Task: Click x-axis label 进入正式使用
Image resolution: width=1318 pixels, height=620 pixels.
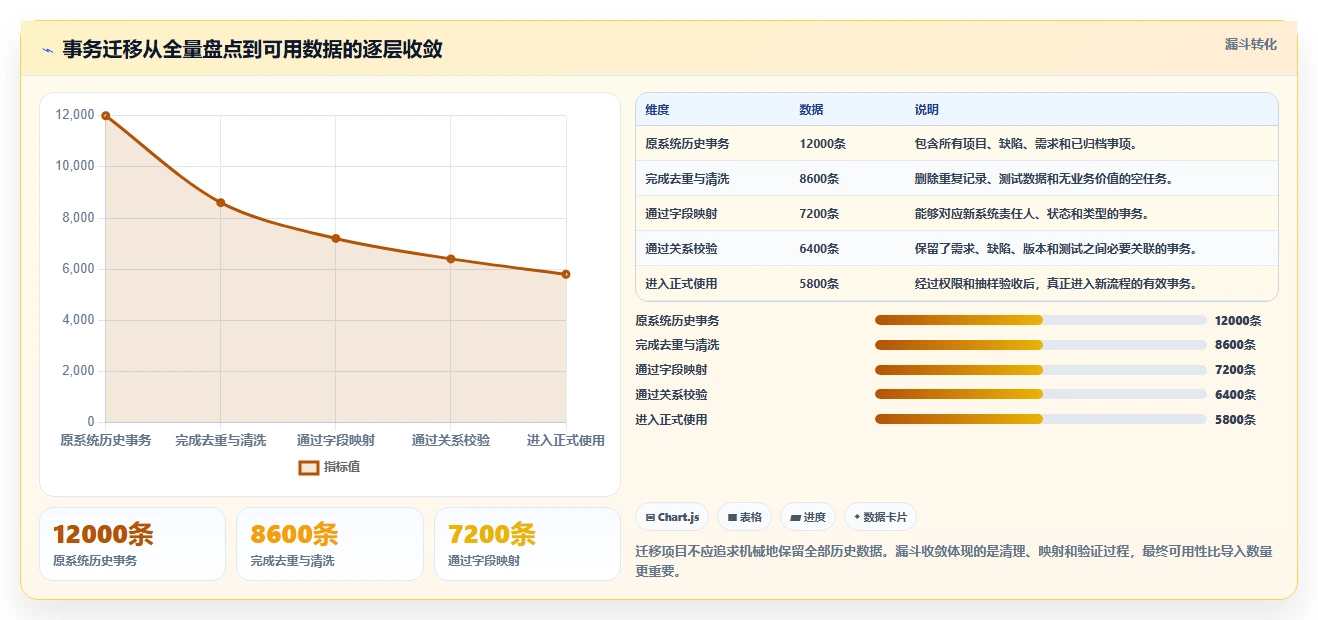Action: click(566, 440)
